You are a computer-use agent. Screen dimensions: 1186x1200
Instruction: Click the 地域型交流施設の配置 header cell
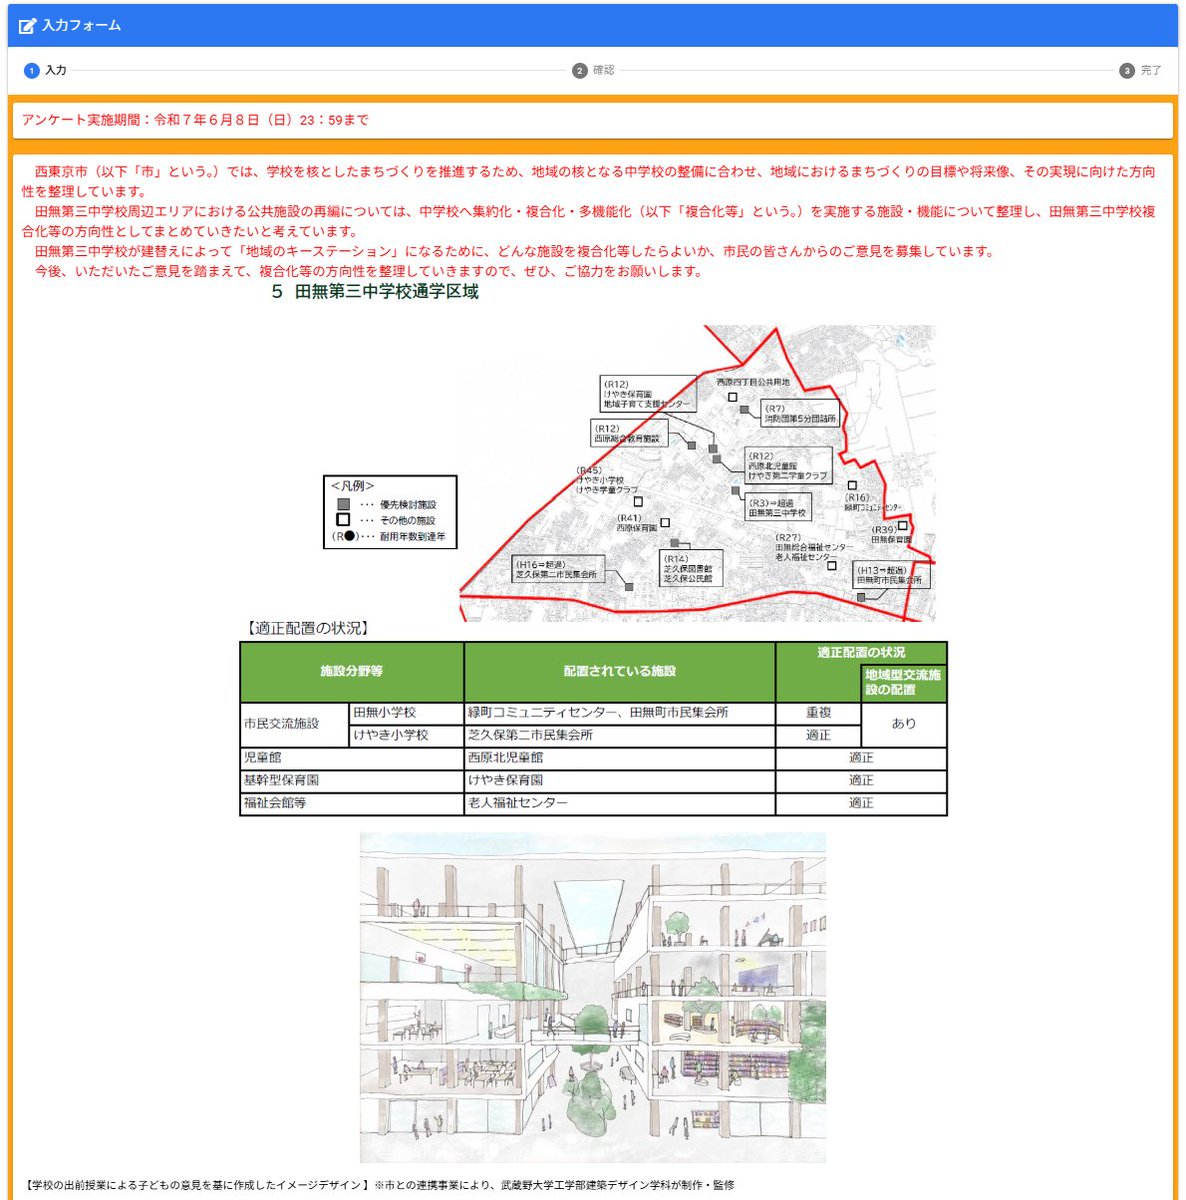click(903, 683)
